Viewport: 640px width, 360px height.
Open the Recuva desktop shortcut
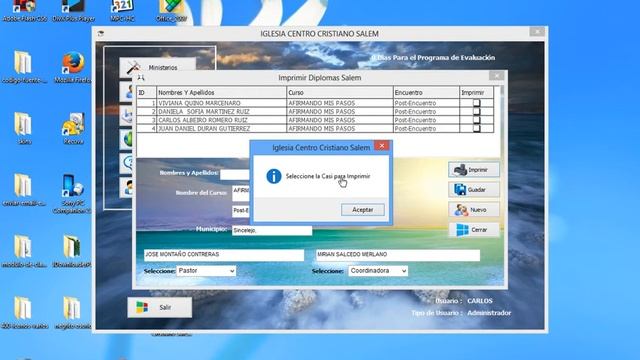point(73,129)
